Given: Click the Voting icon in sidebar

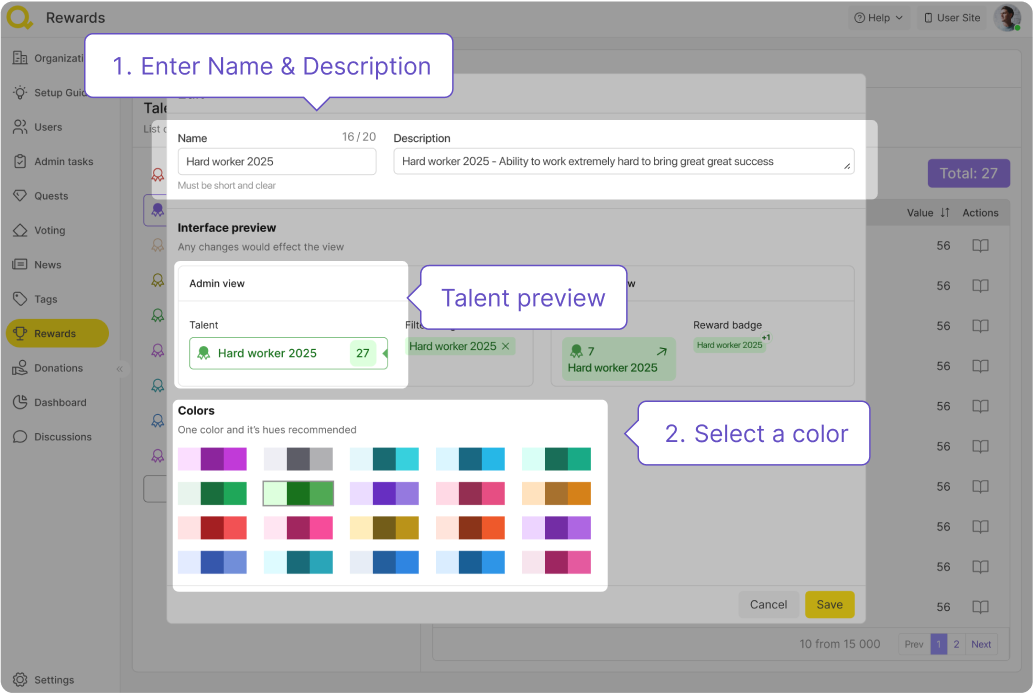Looking at the screenshot, I should click(x=20, y=230).
